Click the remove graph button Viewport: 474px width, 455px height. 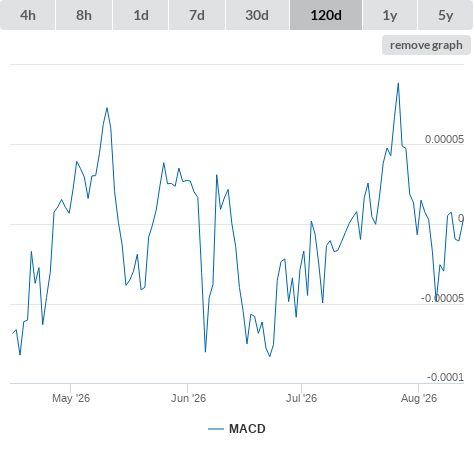click(x=426, y=45)
